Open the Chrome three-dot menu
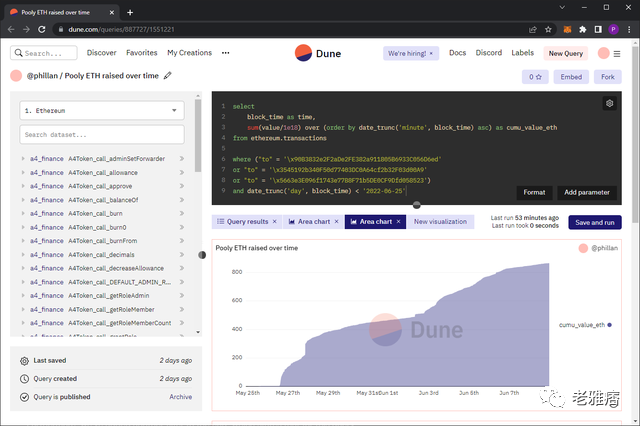This screenshot has width=640, height=426. tap(629, 29)
